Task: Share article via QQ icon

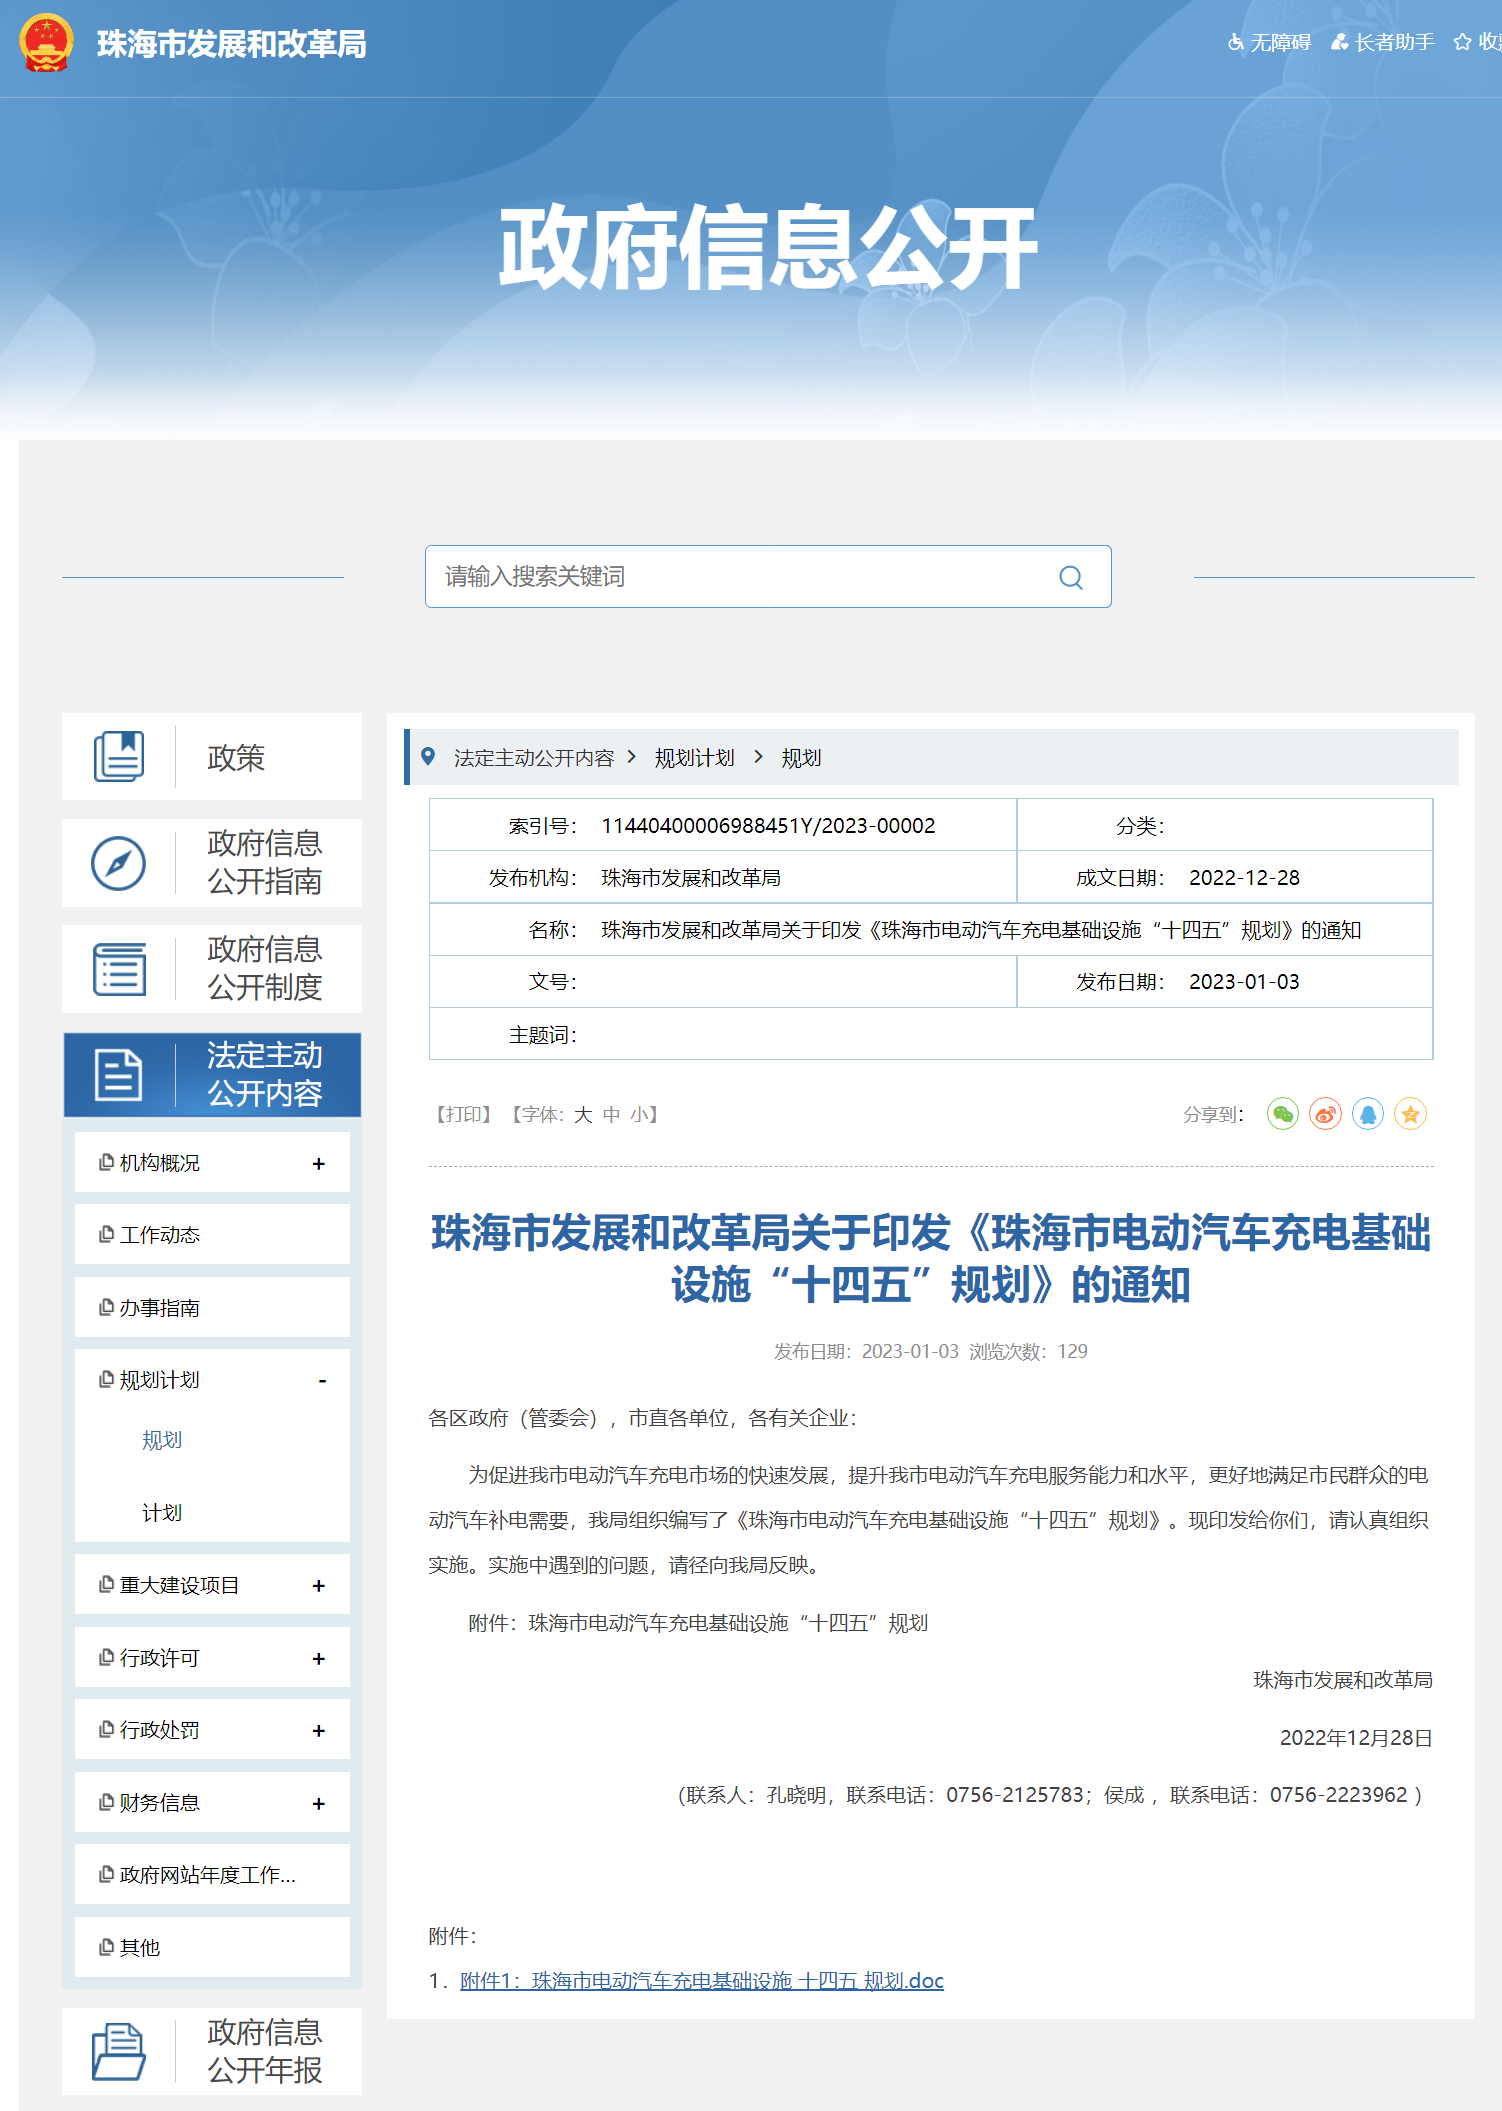Action: (x=1367, y=1114)
